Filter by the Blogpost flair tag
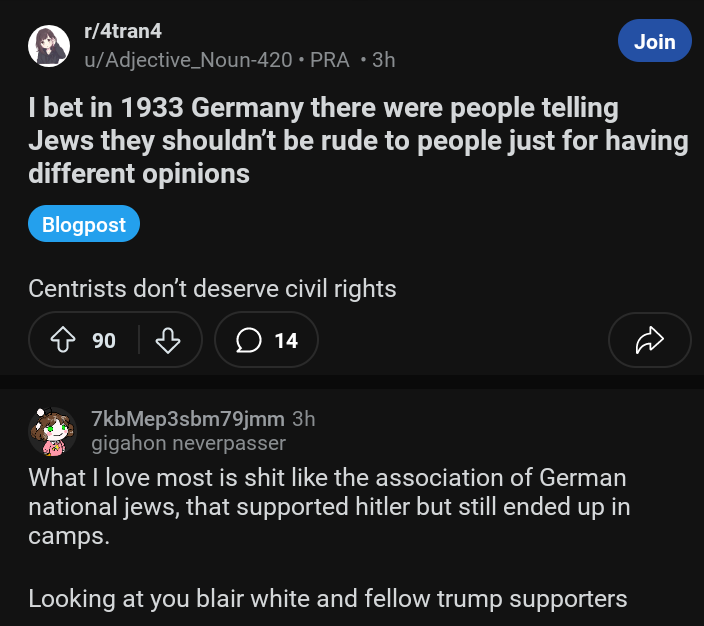Screen dimensions: 704x626 (x=84, y=225)
